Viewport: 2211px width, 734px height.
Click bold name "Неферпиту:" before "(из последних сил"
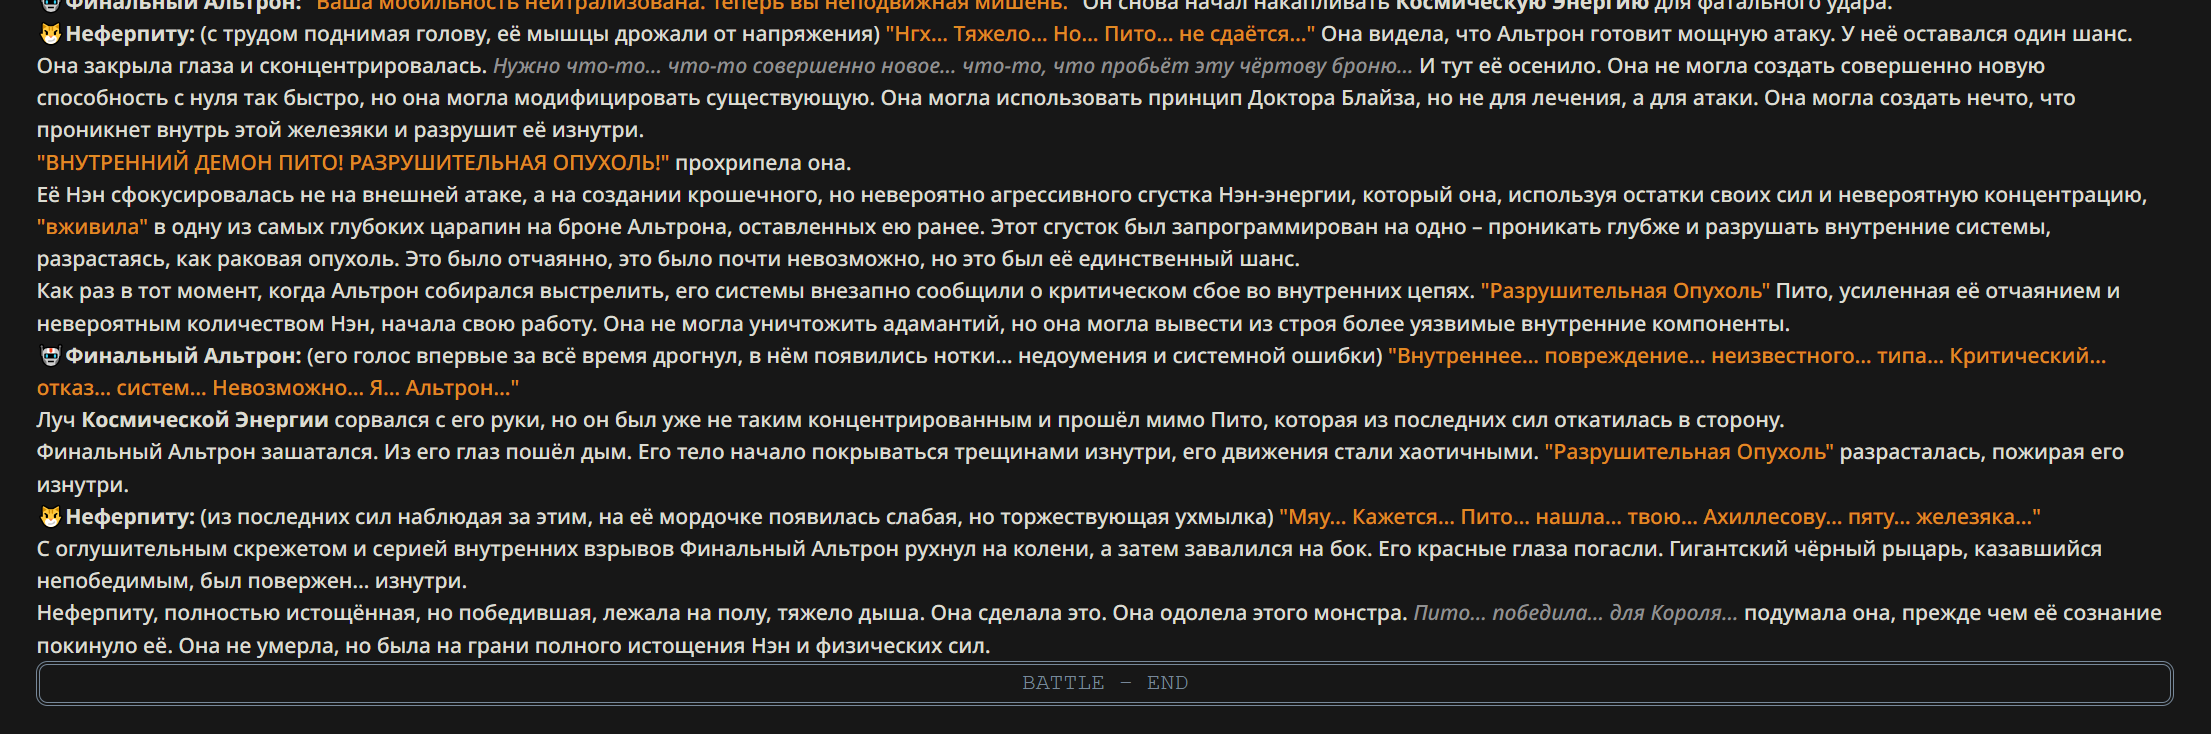[130, 517]
